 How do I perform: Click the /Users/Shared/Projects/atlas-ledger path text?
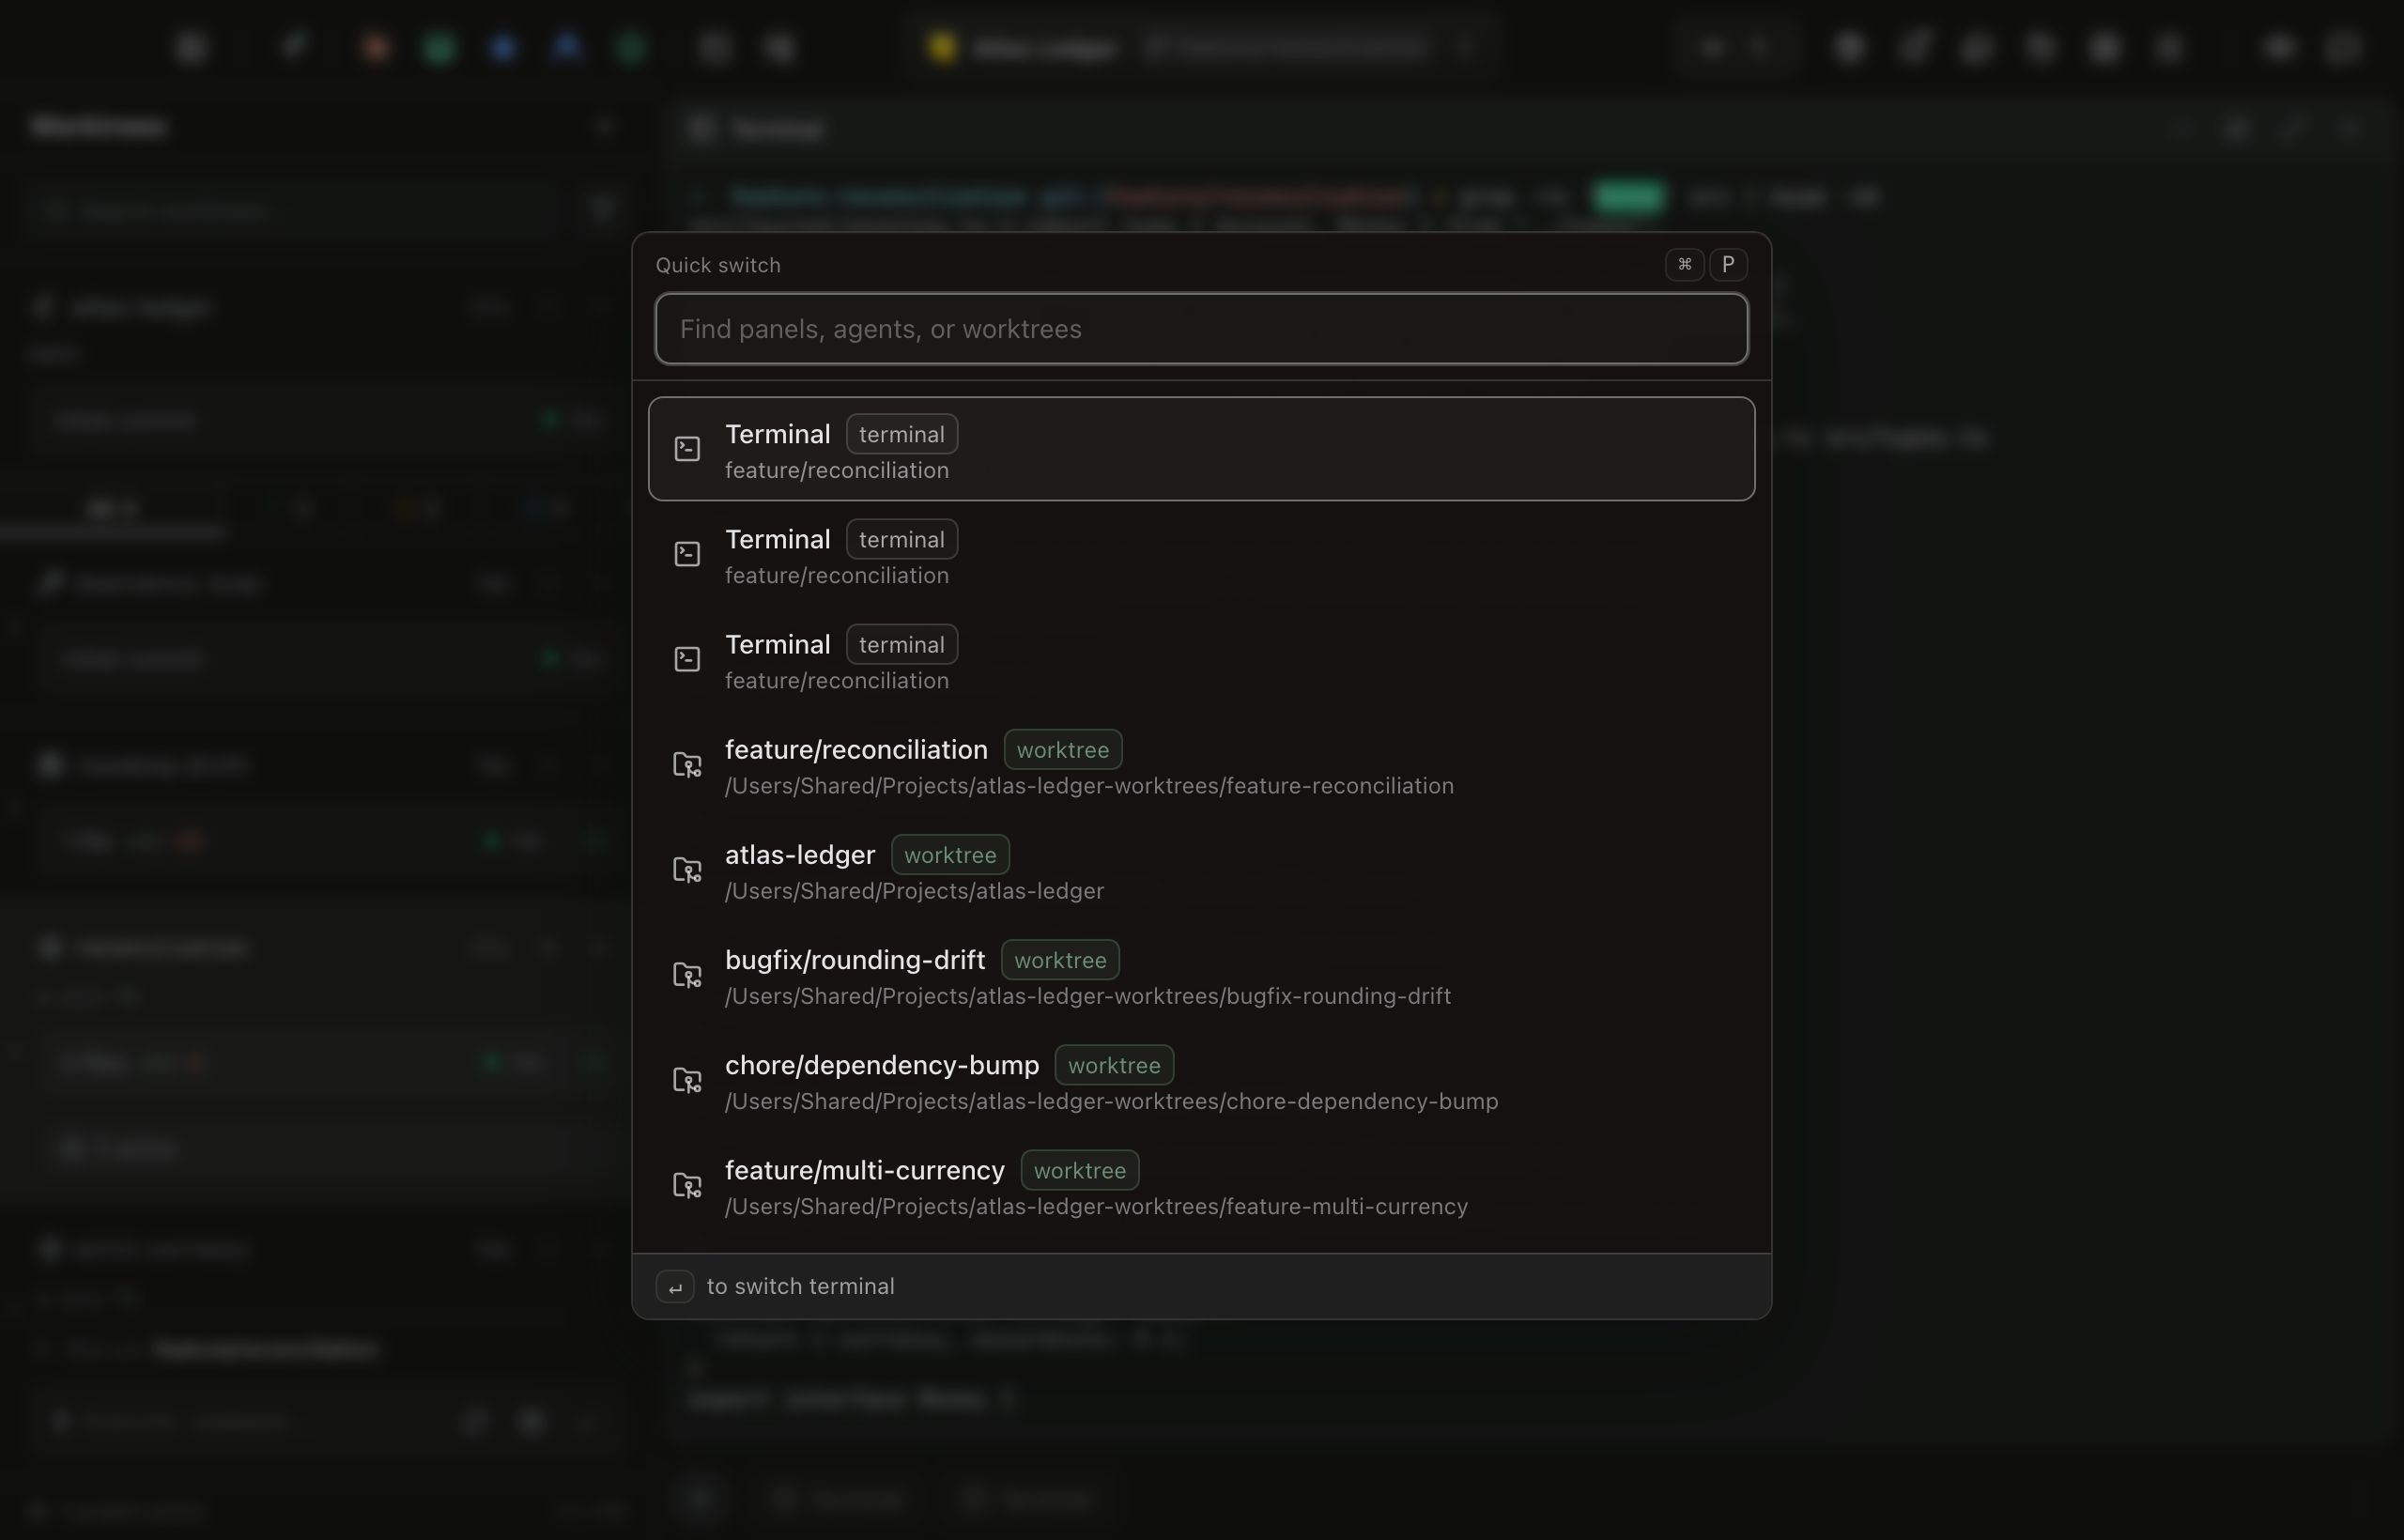tap(914, 891)
